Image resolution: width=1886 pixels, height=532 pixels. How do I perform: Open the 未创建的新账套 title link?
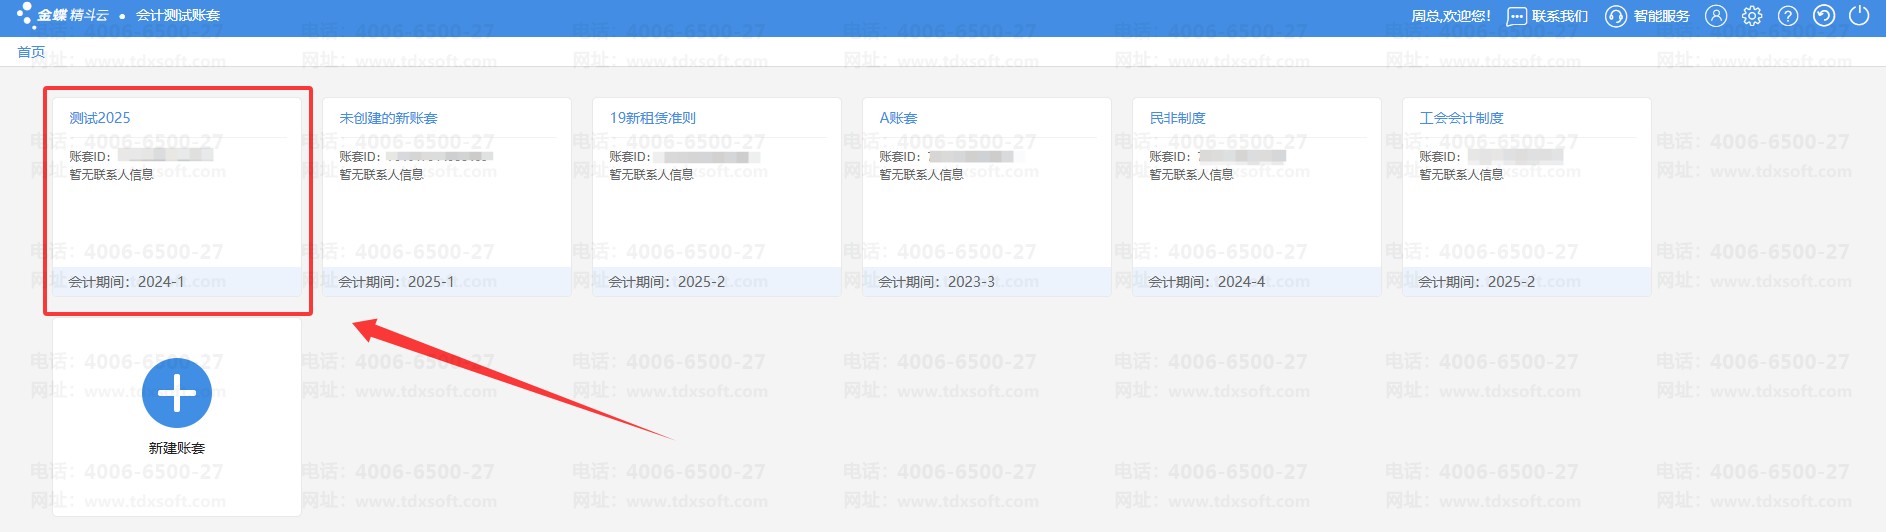pos(388,118)
